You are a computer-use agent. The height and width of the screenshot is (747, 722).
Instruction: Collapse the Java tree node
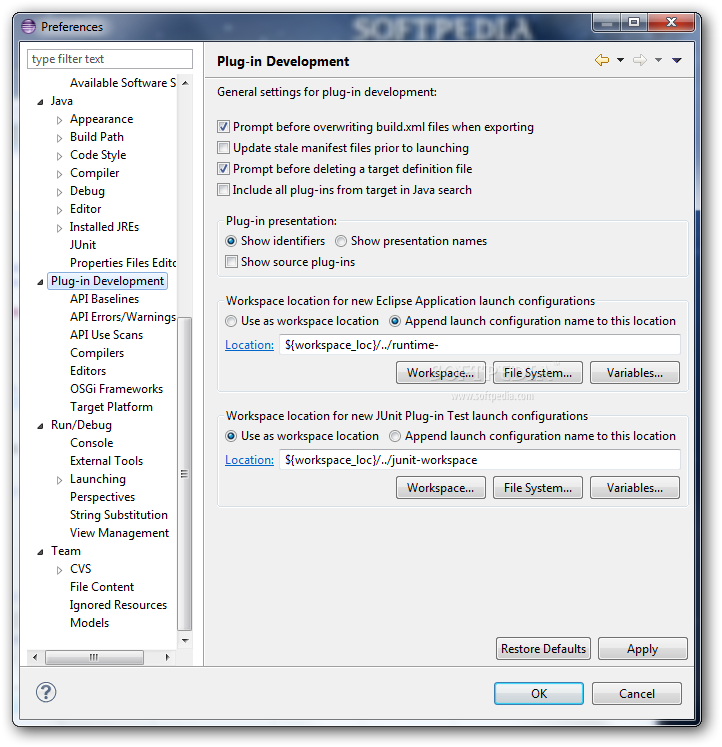40,102
